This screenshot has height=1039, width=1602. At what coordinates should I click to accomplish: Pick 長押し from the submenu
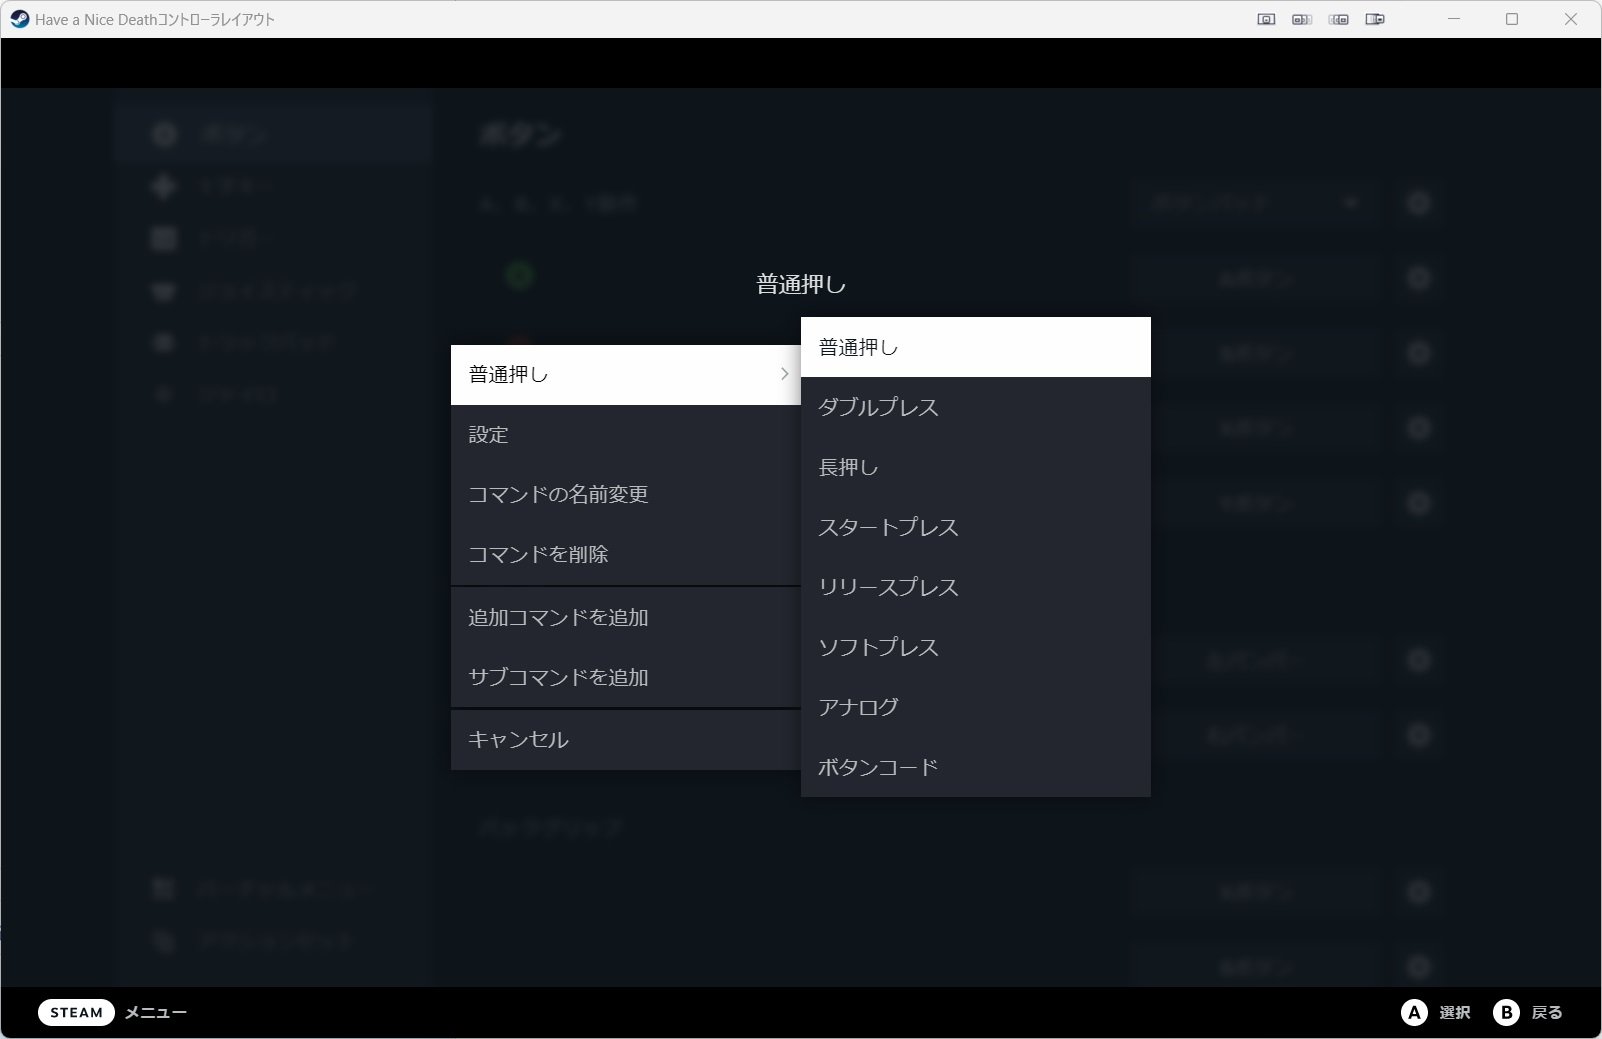coord(975,467)
